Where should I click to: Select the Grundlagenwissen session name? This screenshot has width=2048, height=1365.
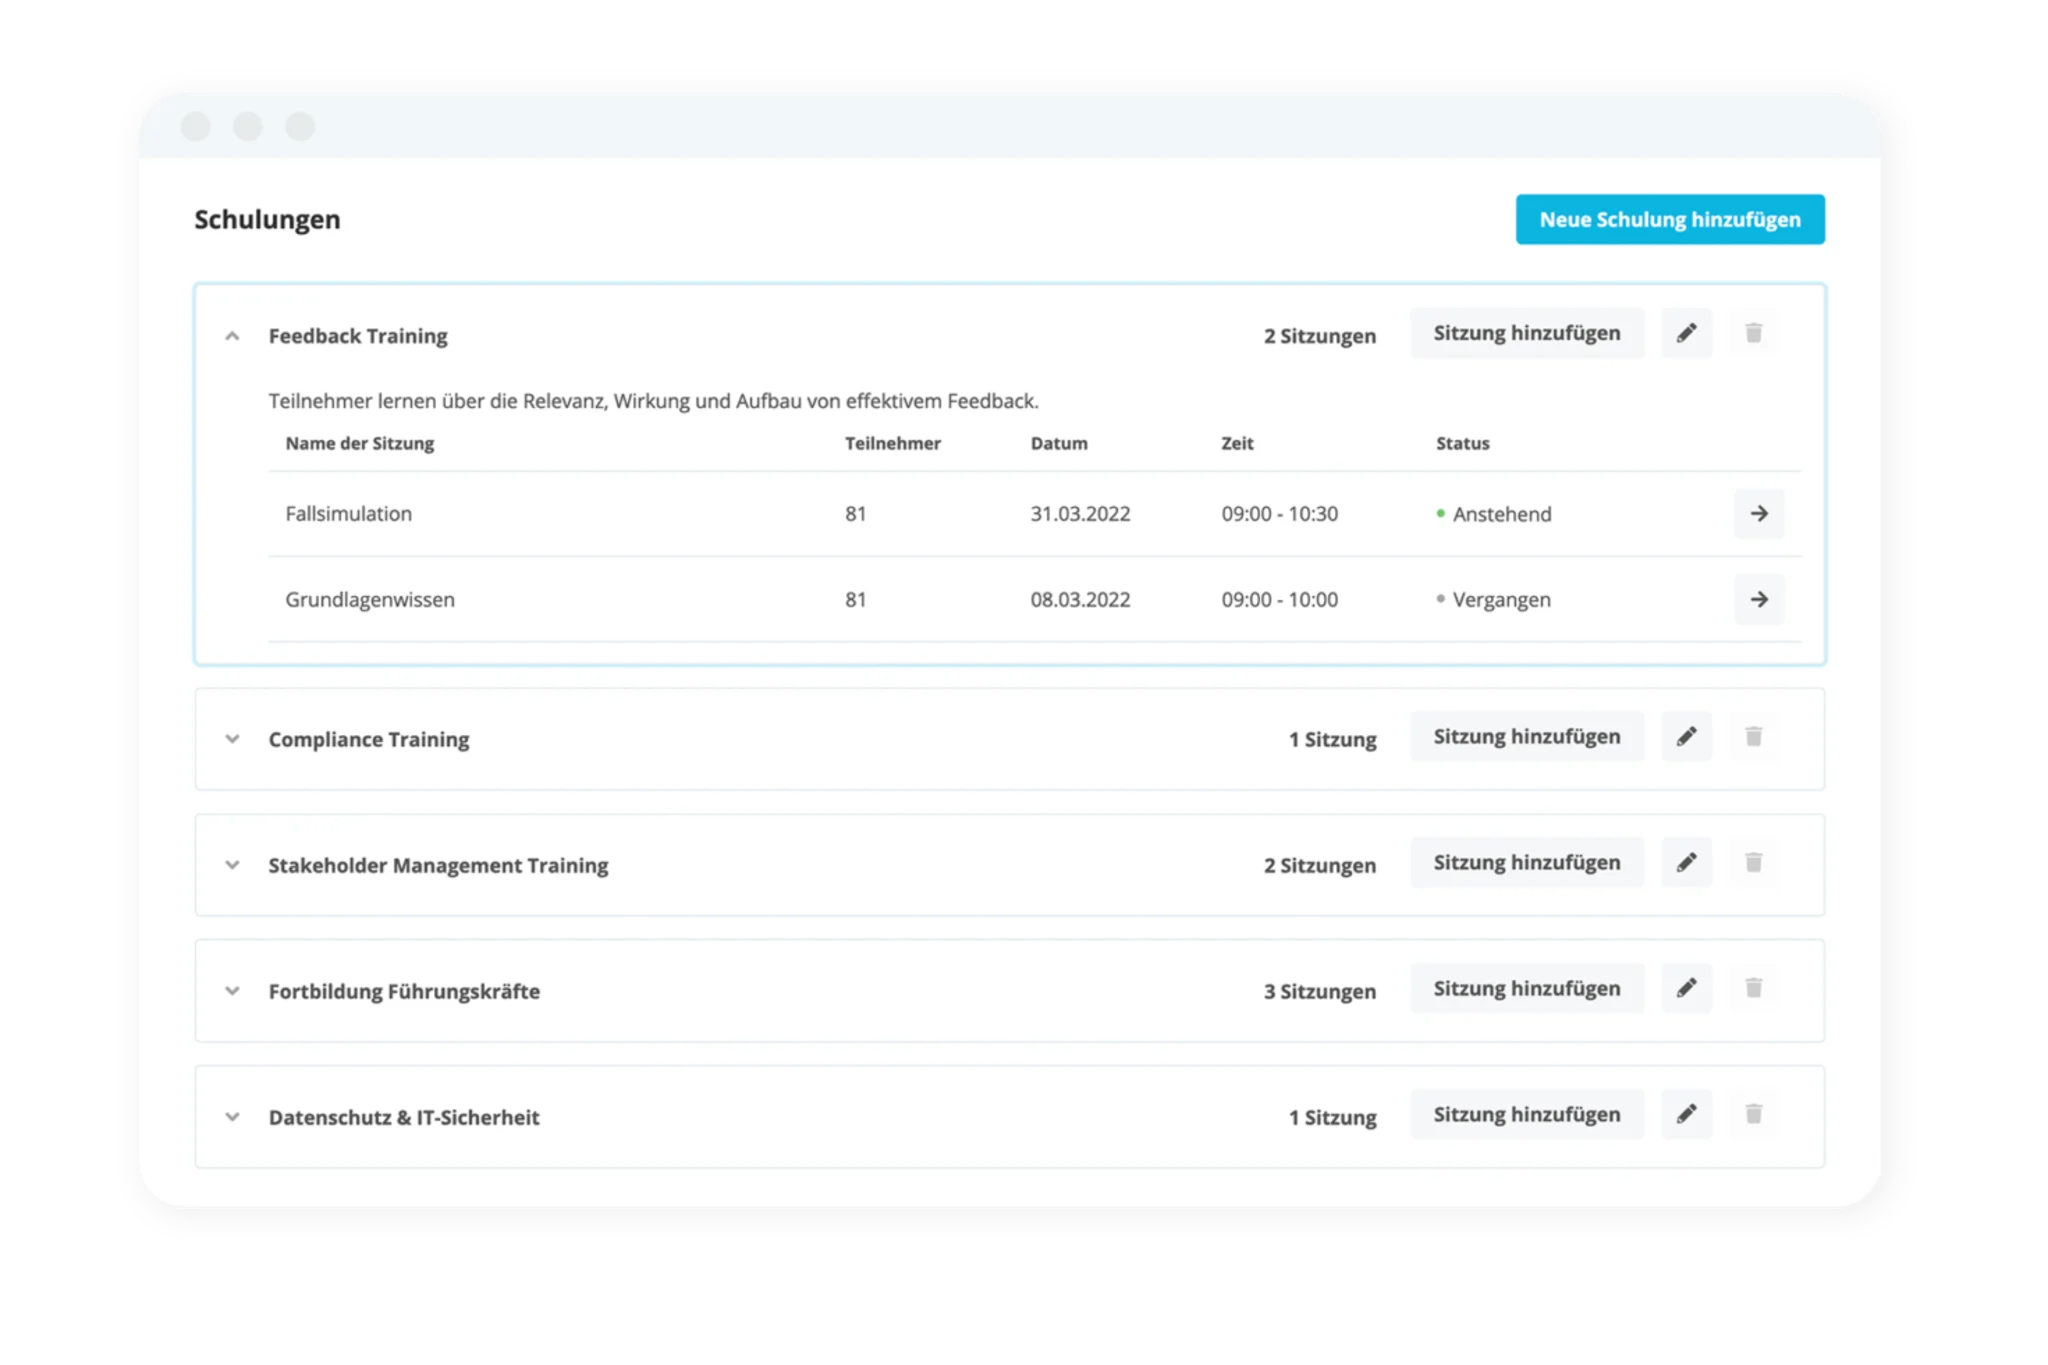click(370, 600)
